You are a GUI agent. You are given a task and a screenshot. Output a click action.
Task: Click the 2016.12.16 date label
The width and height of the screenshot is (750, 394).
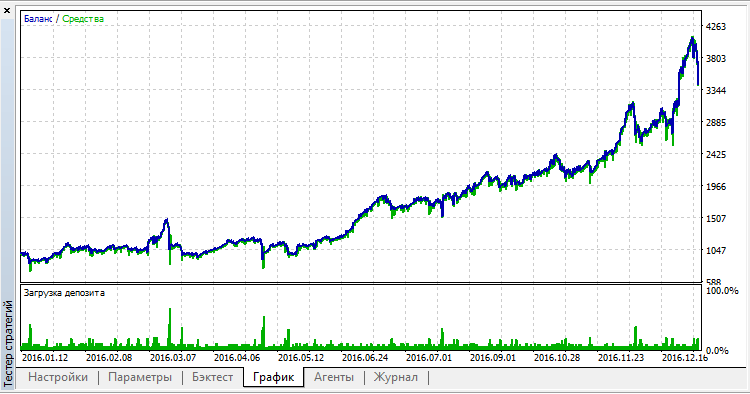click(x=684, y=358)
